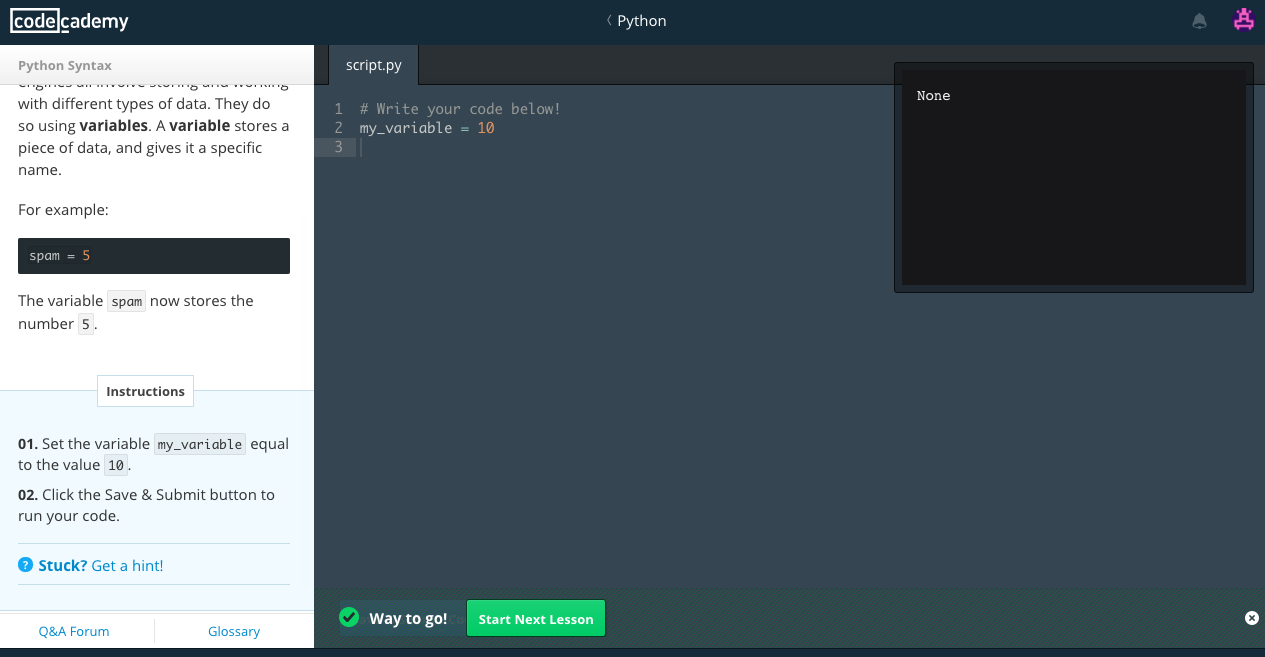Click the chevron next to Python
Viewport: 1265px width, 657px height.
point(607,20)
